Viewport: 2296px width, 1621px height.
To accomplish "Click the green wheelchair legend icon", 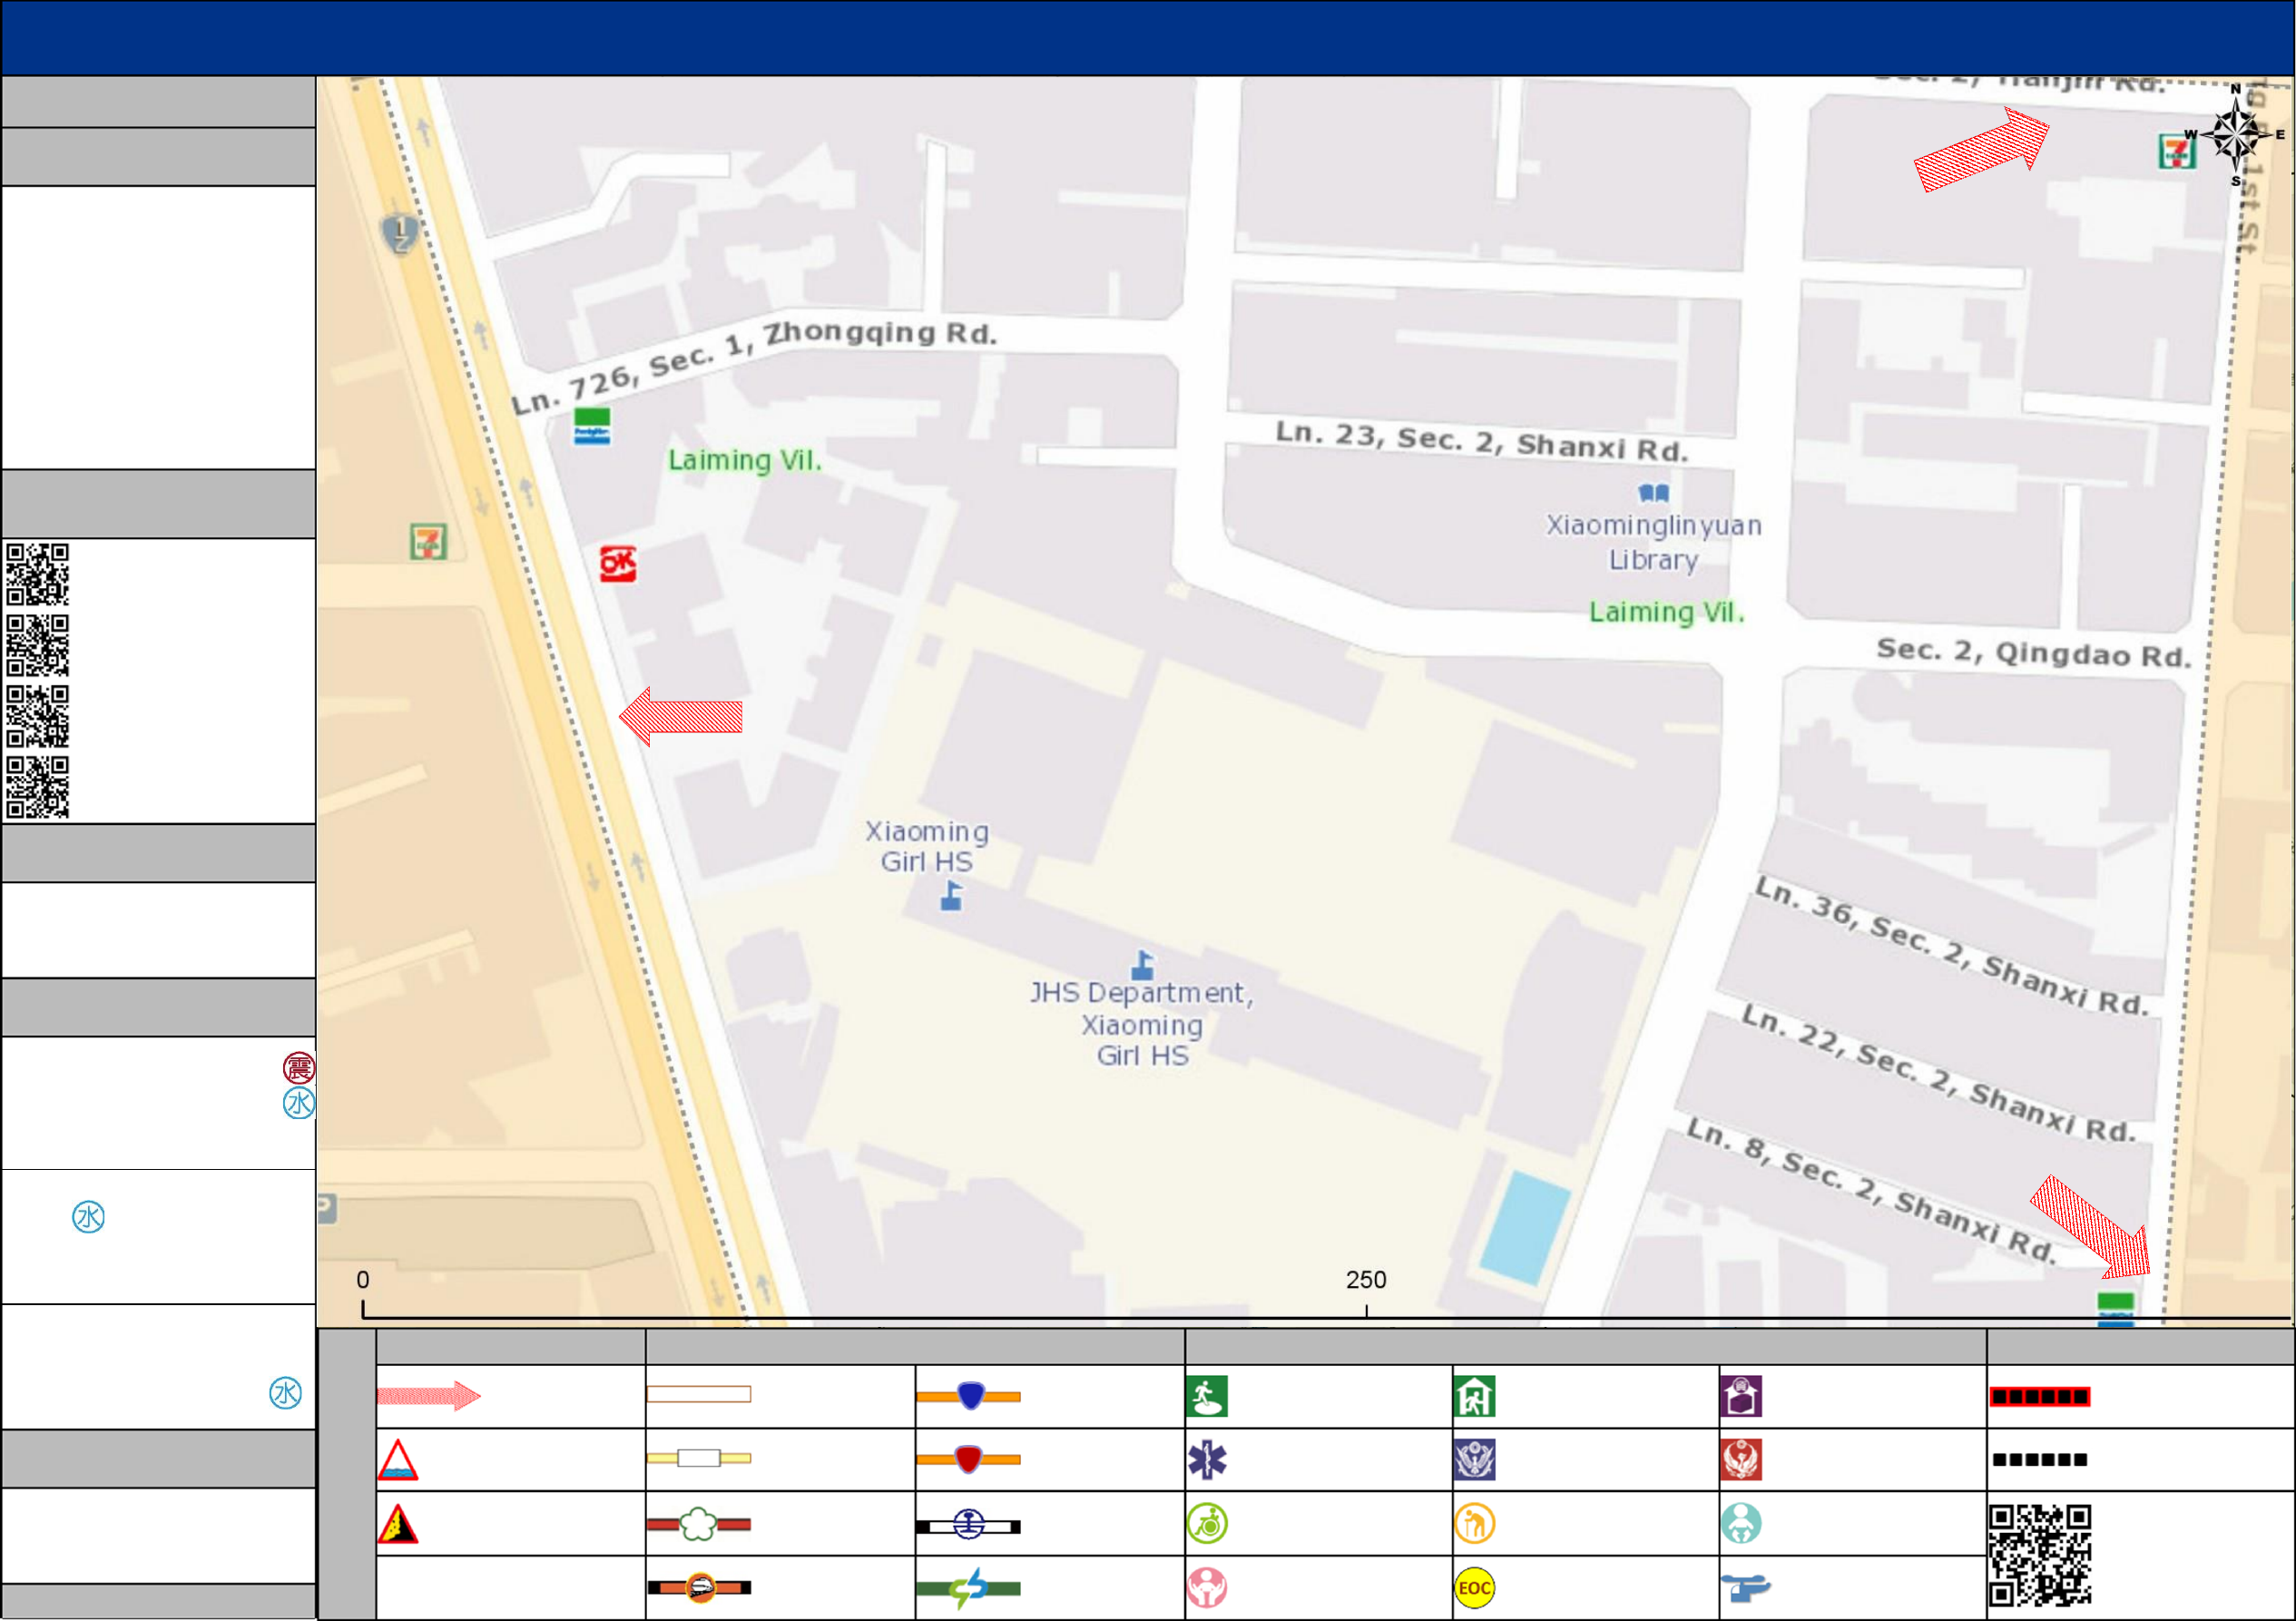I will pyautogui.click(x=1207, y=1524).
